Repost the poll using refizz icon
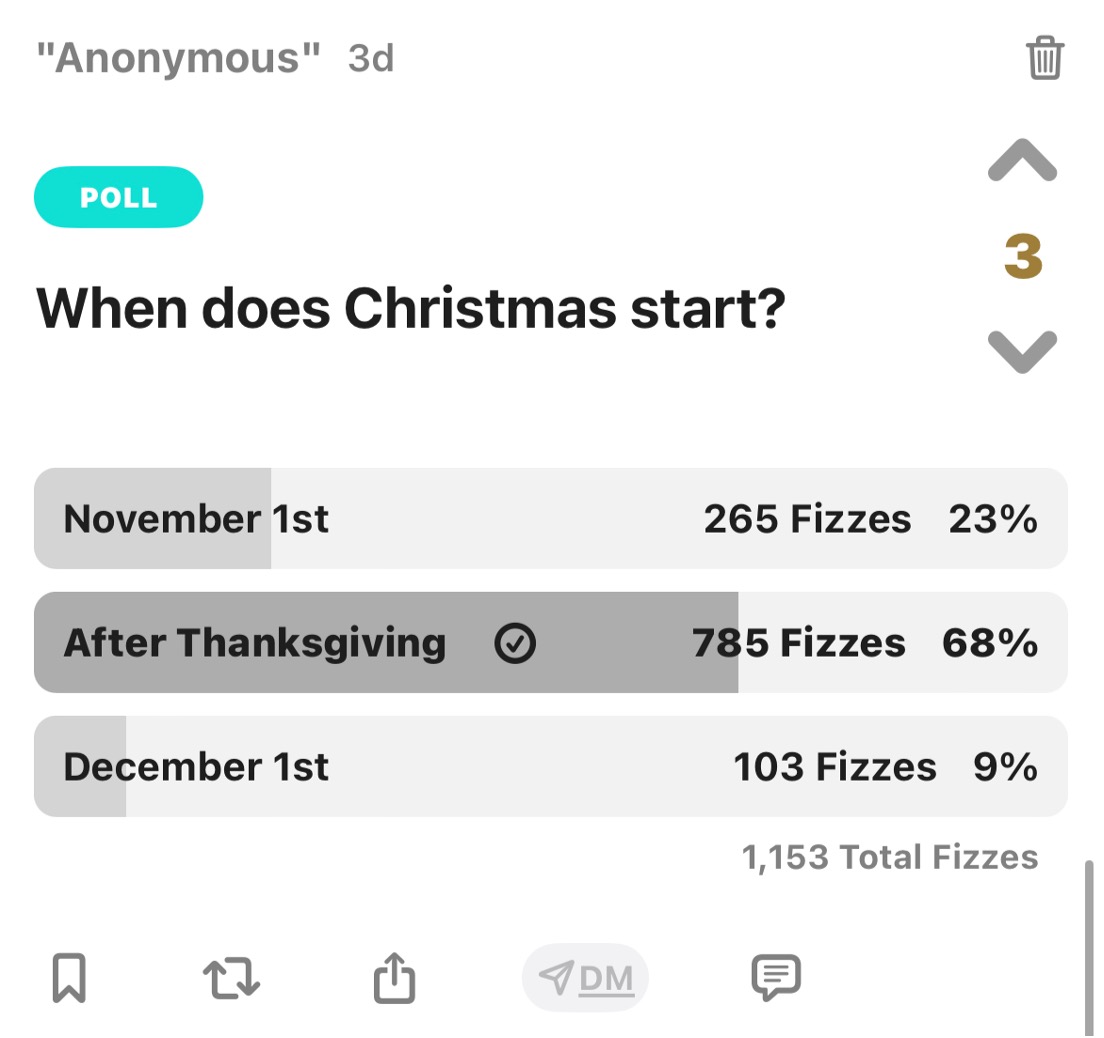1104x1038 pixels. (x=231, y=978)
